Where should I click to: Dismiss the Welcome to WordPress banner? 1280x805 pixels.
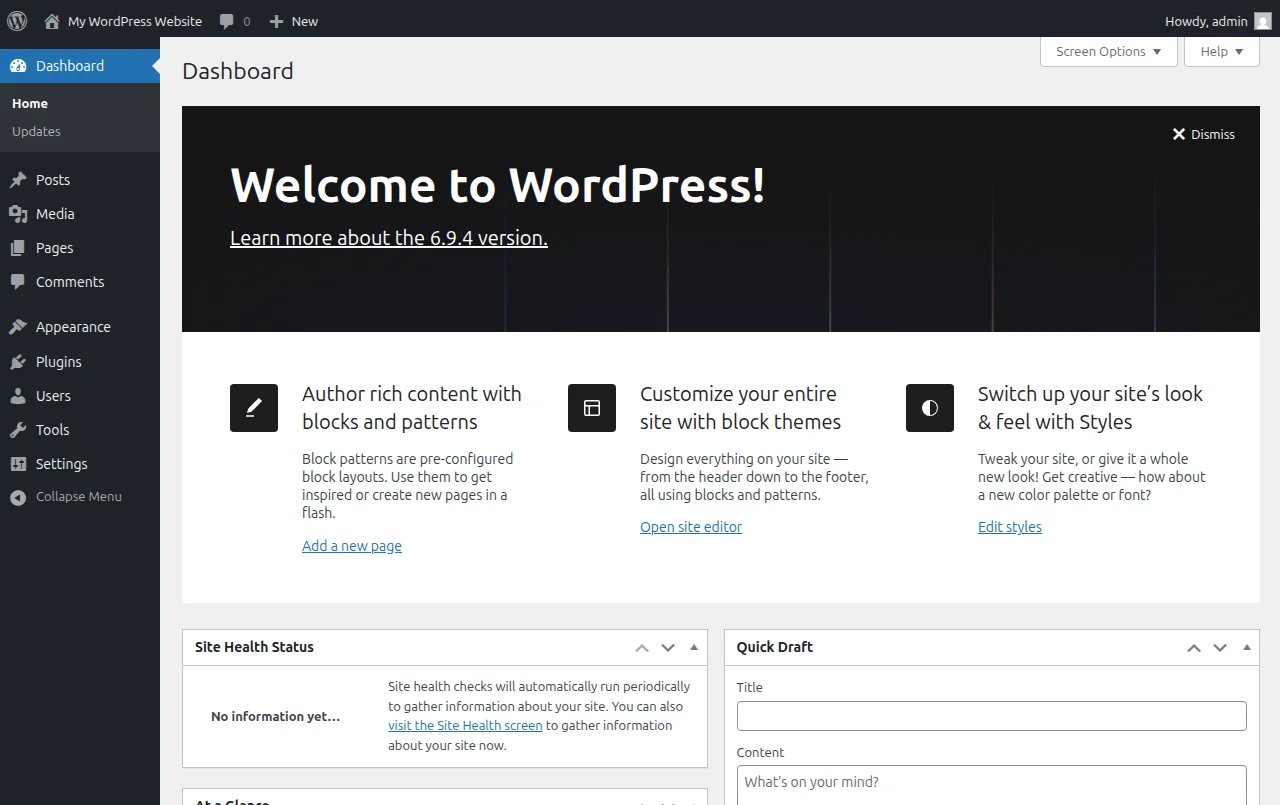pyautogui.click(x=1203, y=133)
